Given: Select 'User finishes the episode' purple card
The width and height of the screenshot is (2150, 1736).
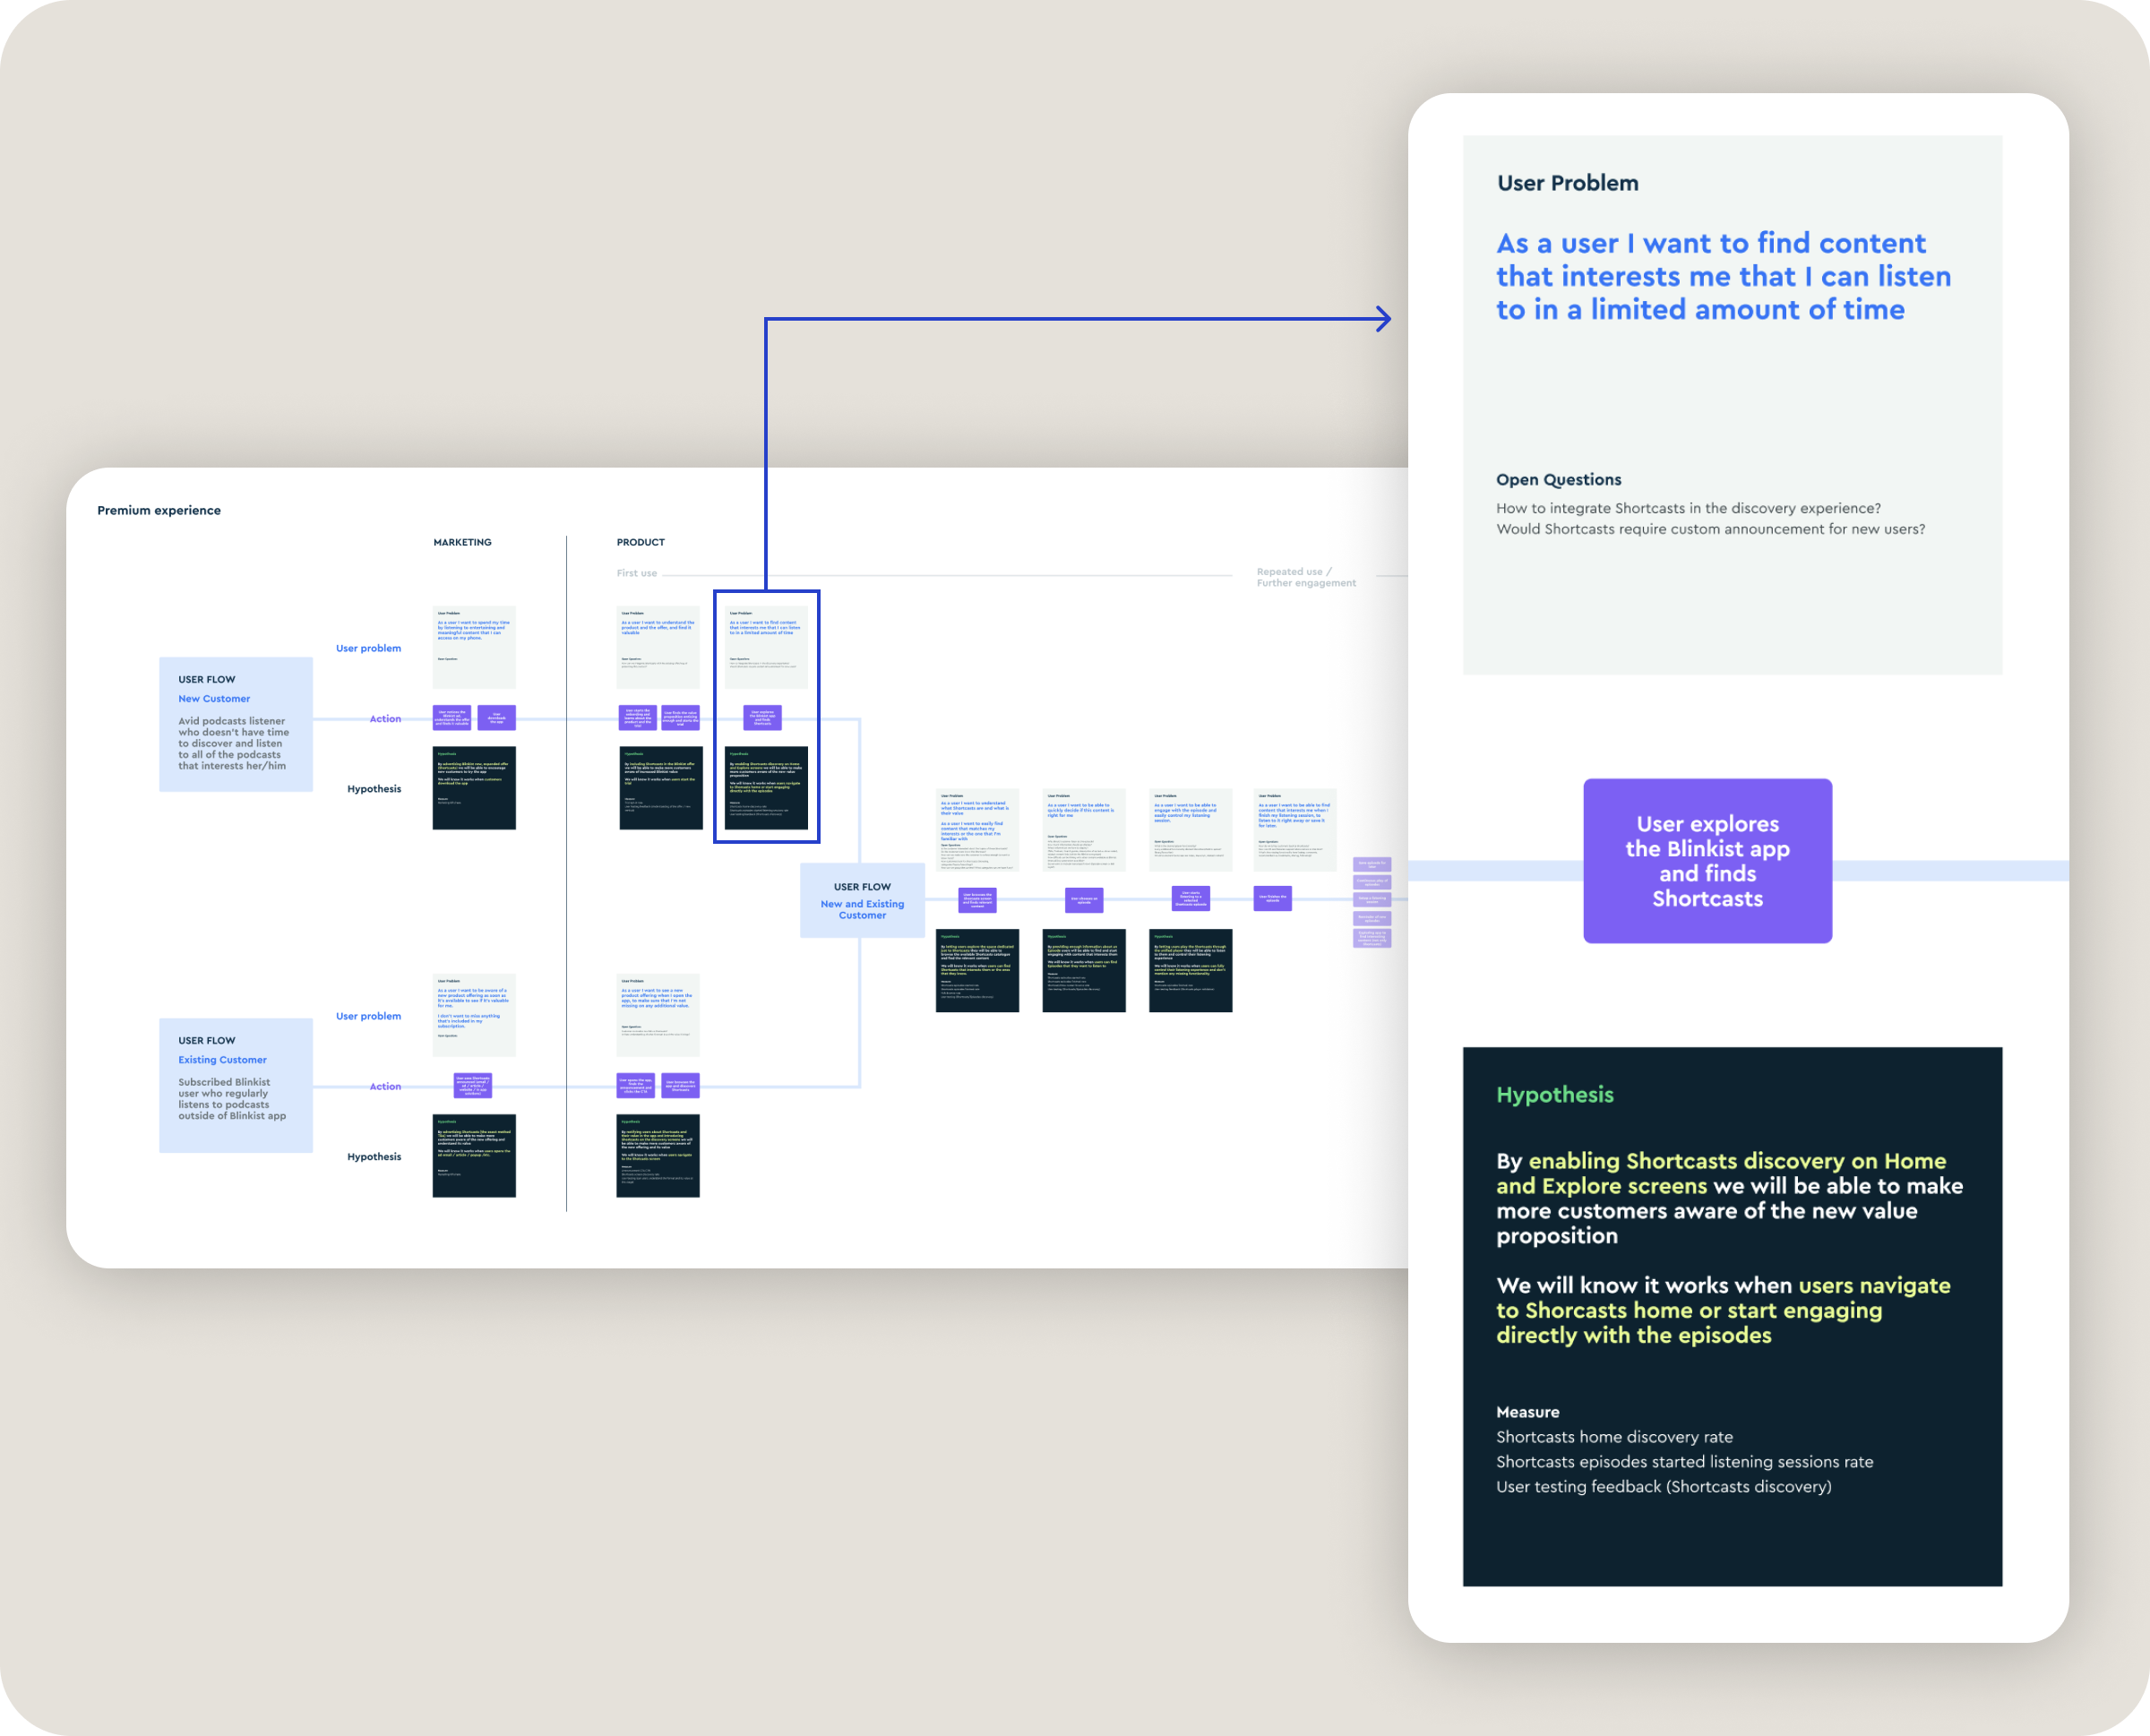Looking at the screenshot, I should [1272, 898].
